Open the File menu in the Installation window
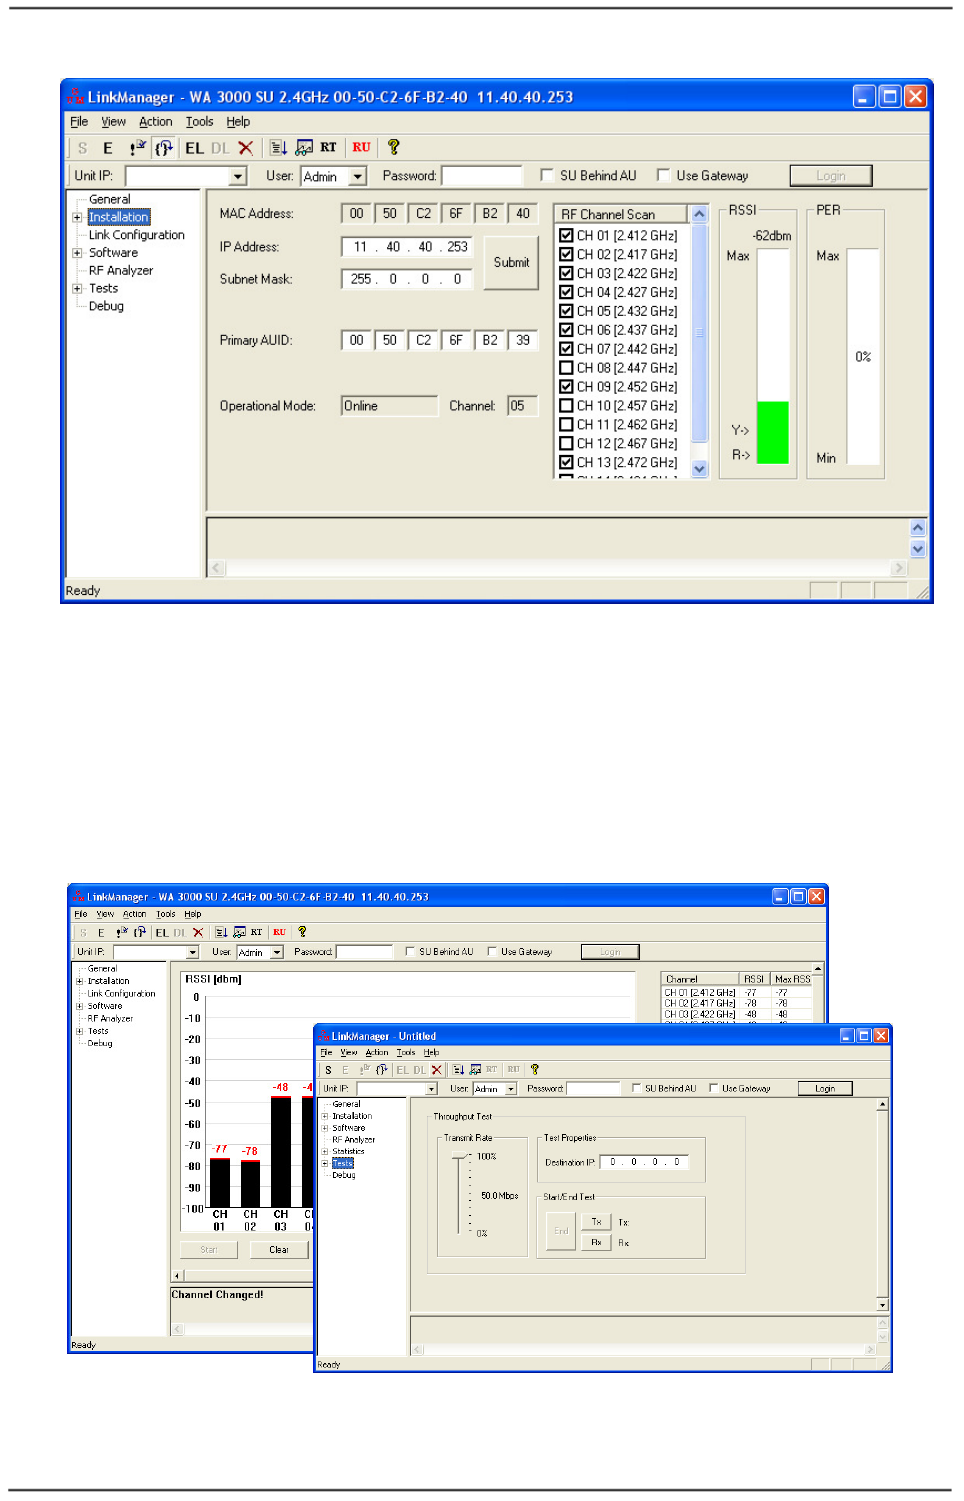This screenshot has height=1501, width=964. [x=79, y=122]
